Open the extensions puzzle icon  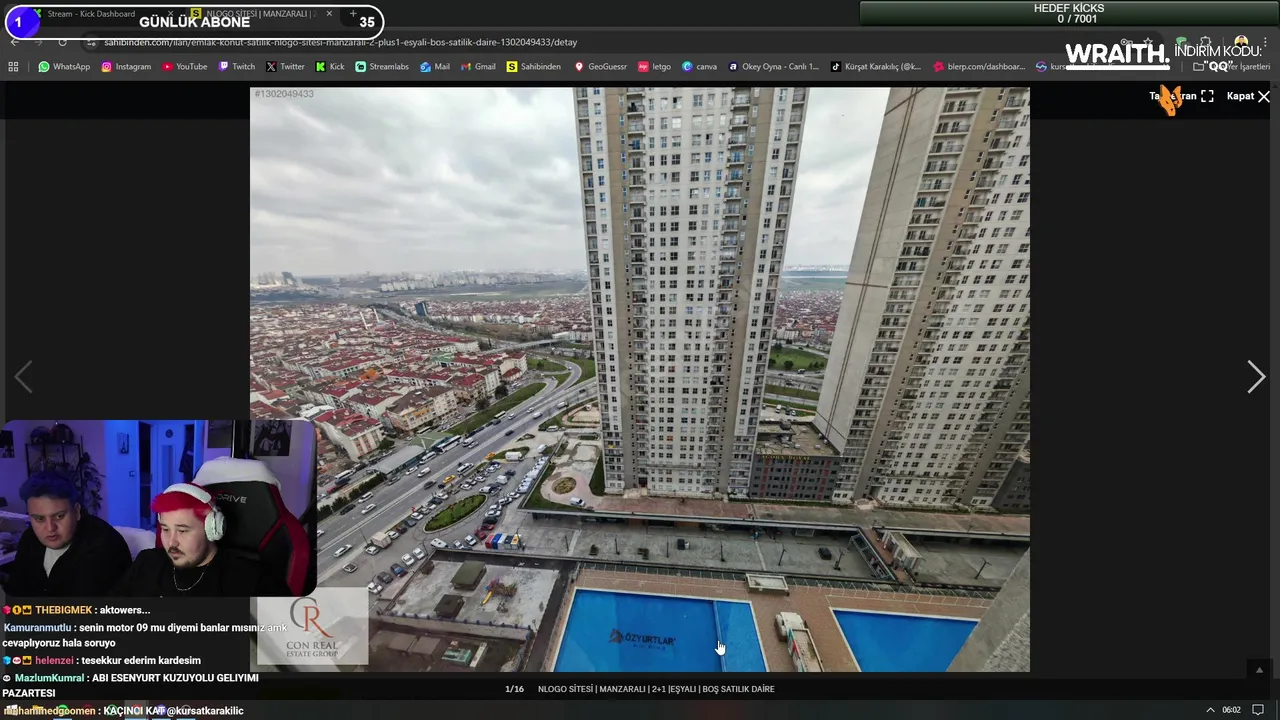click(x=1206, y=42)
